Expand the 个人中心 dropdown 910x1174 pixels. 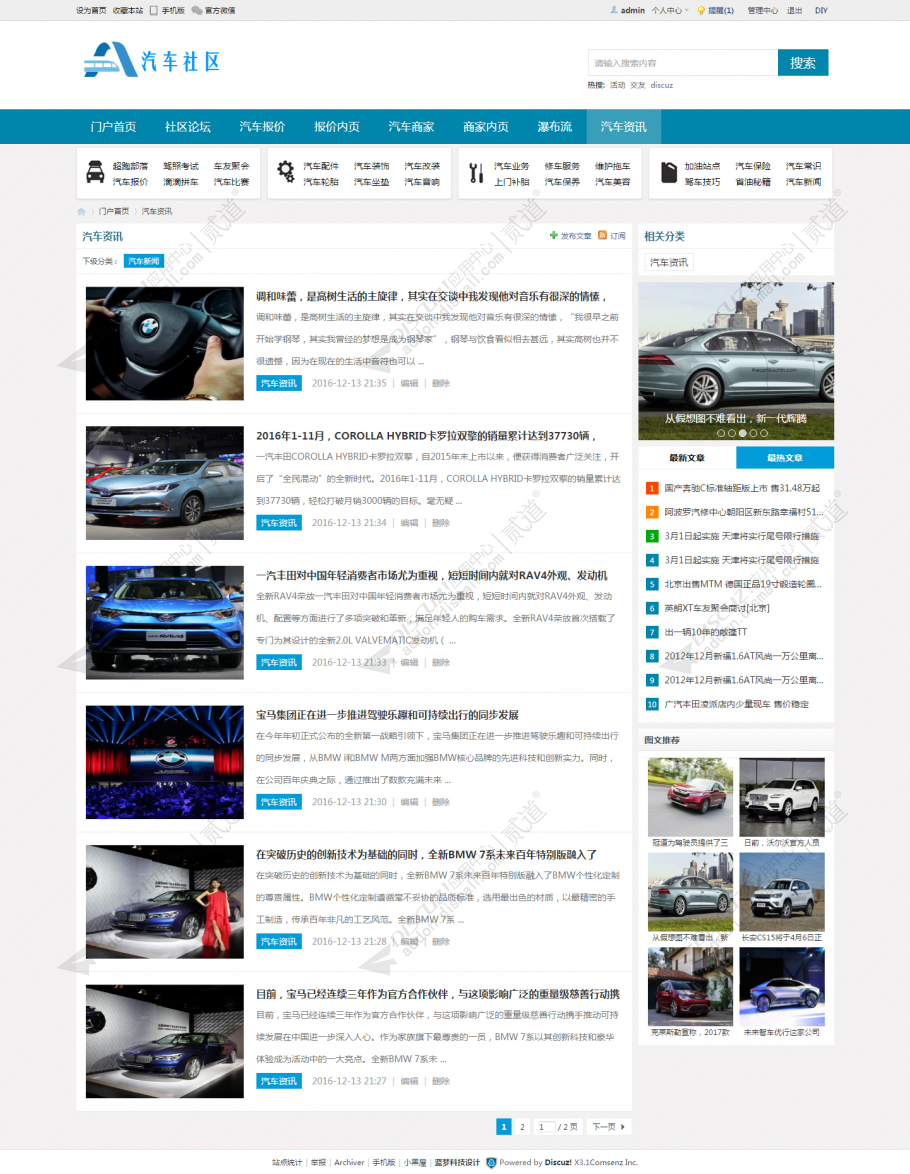pos(670,10)
